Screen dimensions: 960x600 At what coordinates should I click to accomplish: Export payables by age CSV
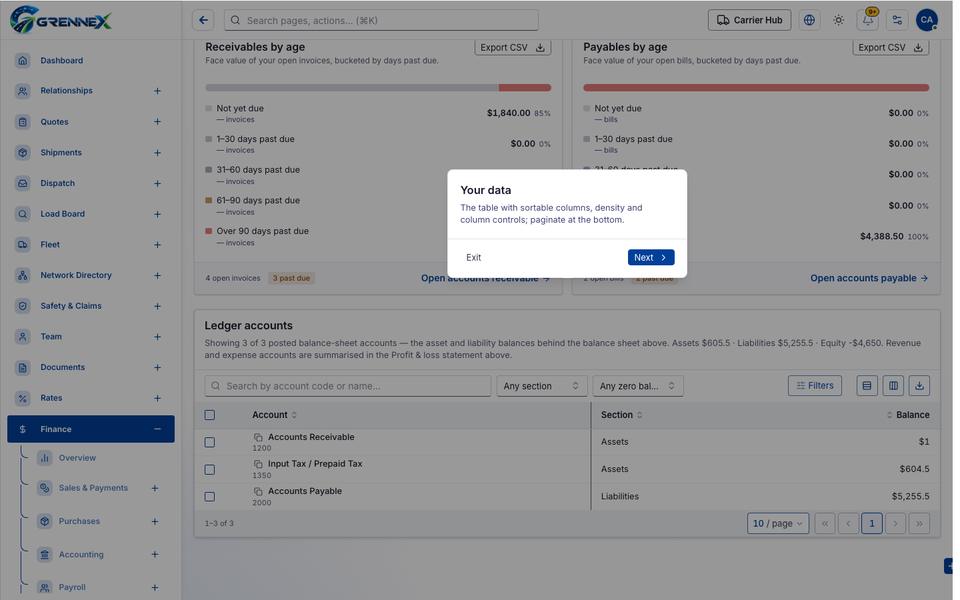pos(890,48)
